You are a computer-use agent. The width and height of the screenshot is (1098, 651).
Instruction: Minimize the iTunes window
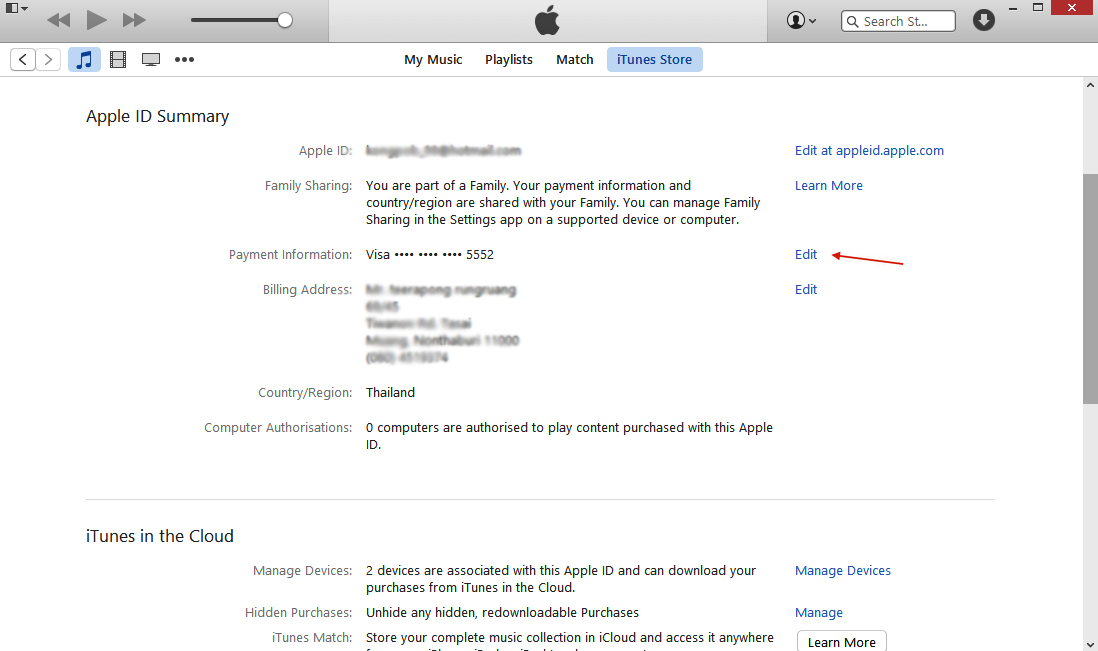(1013, 8)
